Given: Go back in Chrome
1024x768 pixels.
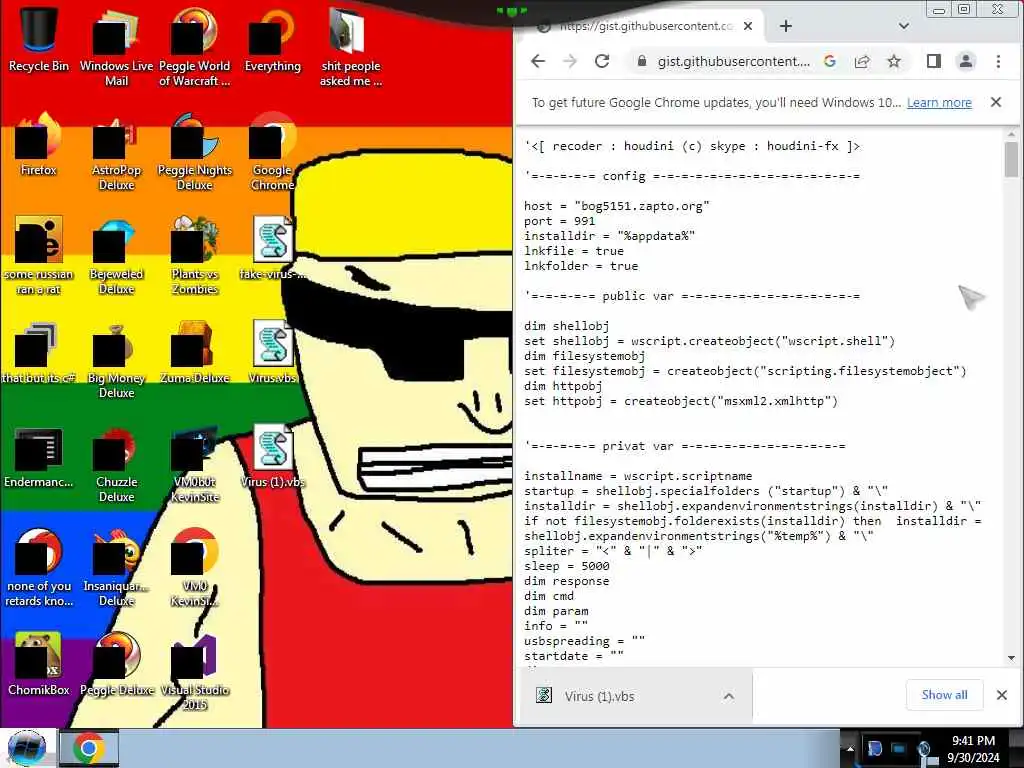Looking at the screenshot, I should pos(537,61).
